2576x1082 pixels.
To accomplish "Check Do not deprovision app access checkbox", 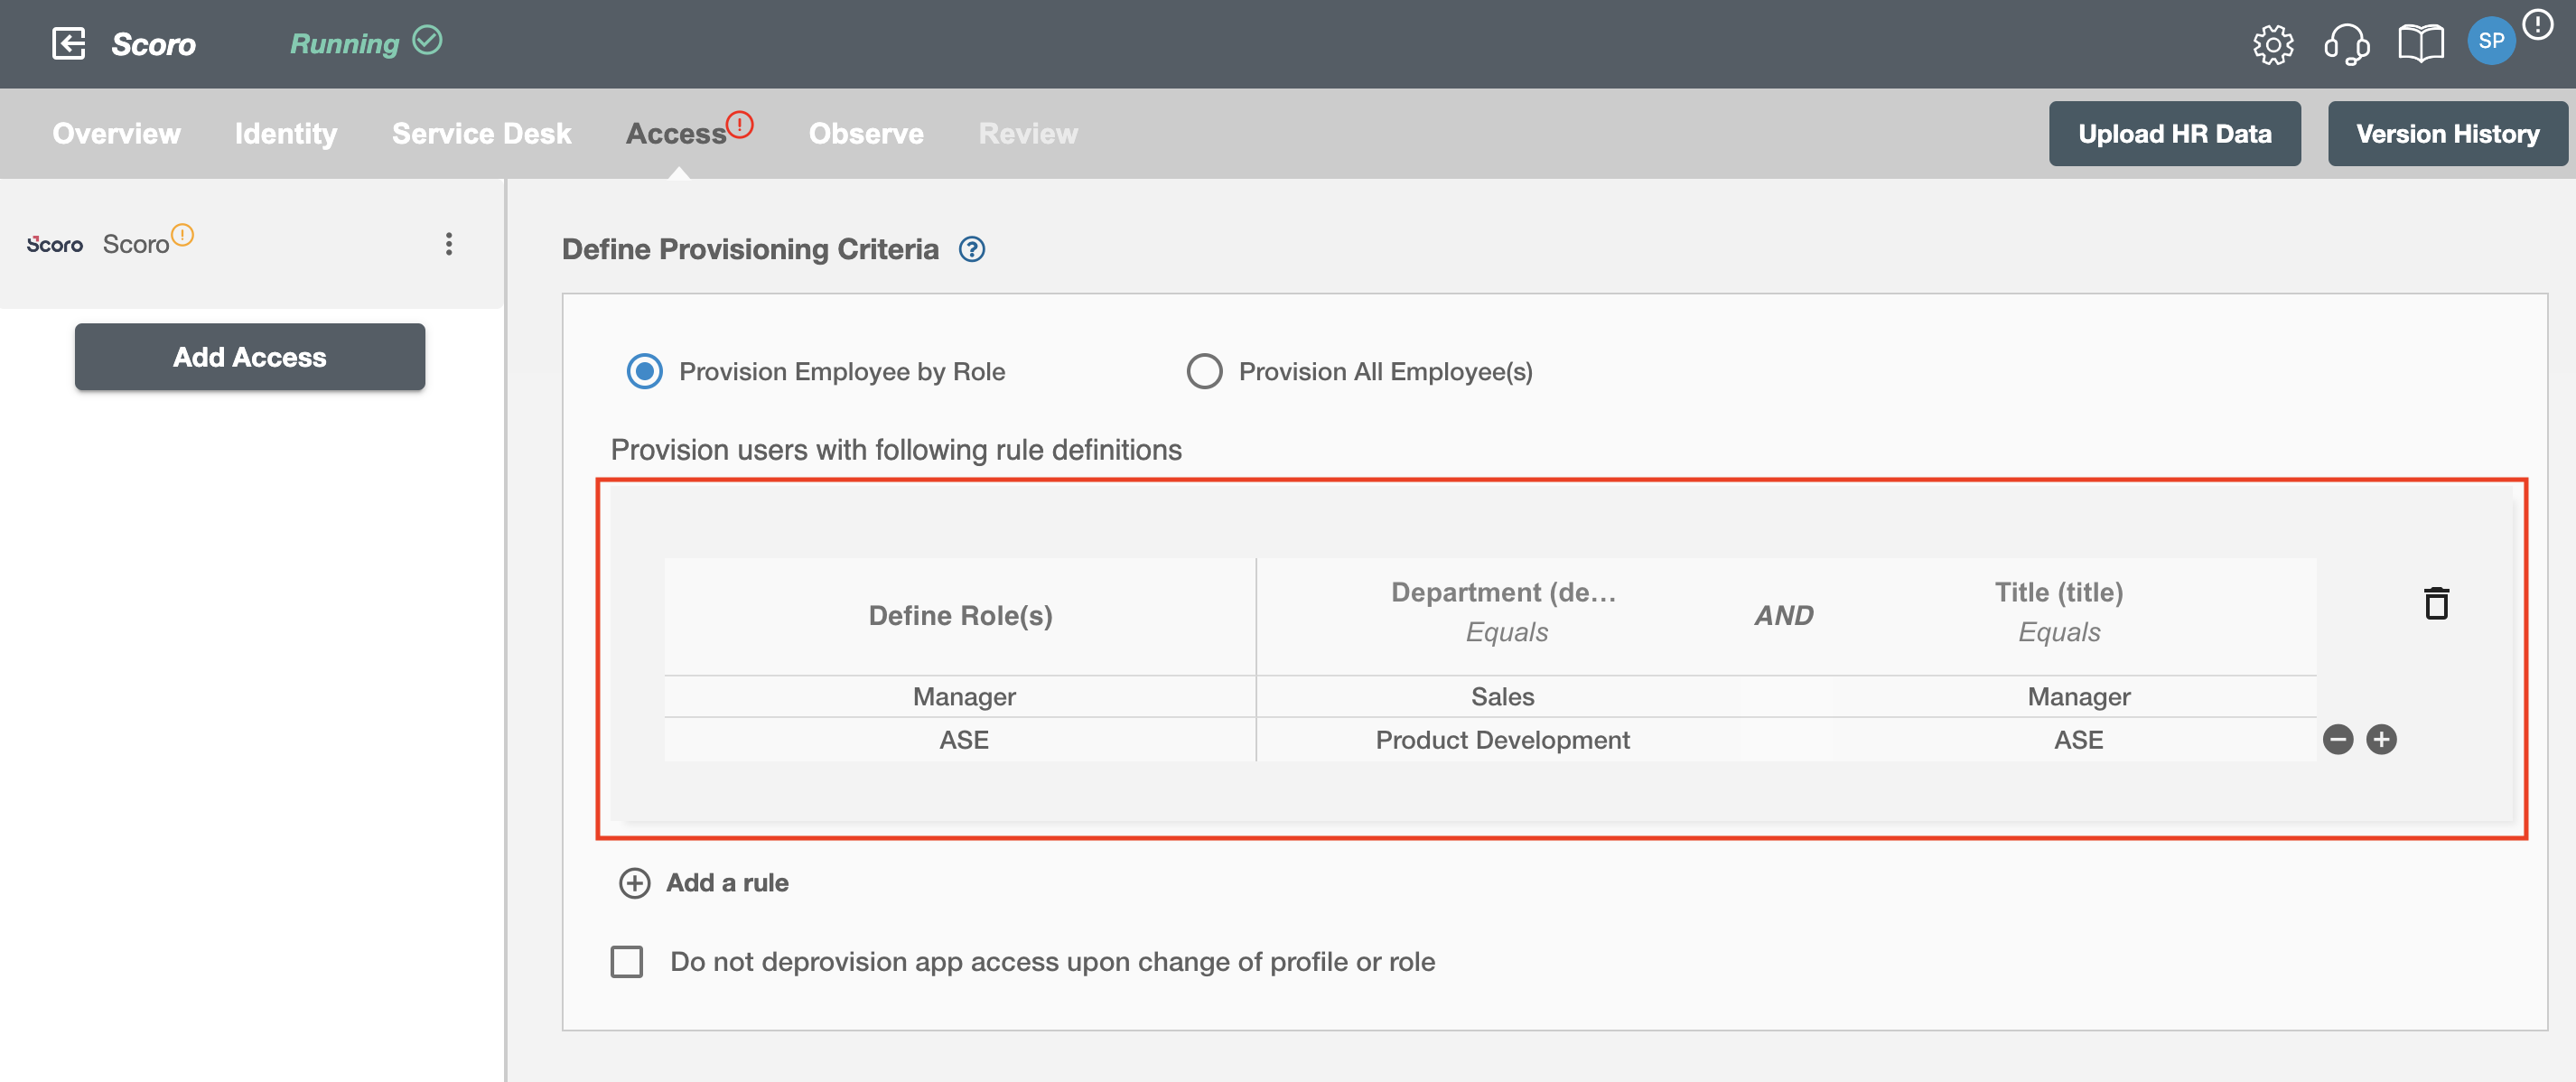I will (x=627, y=961).
